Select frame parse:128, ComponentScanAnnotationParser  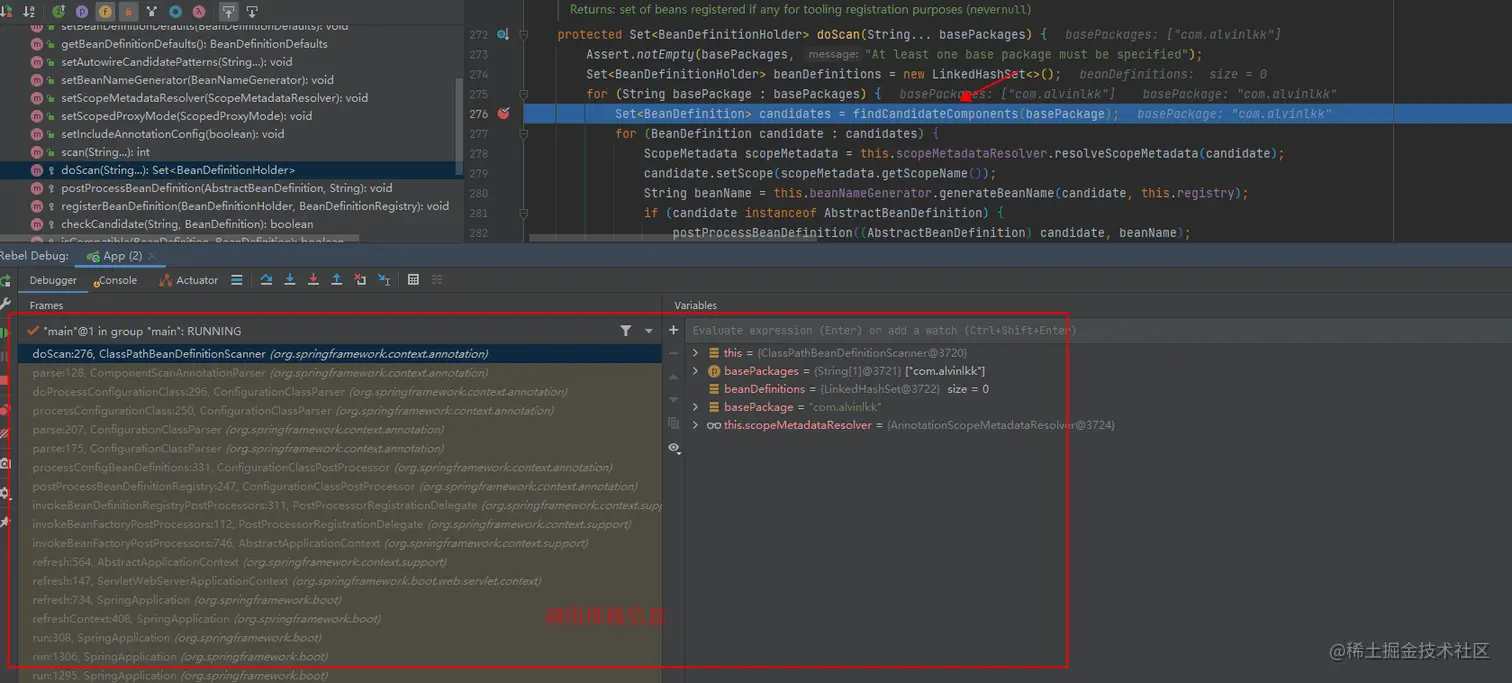click(x=340, y=373)
